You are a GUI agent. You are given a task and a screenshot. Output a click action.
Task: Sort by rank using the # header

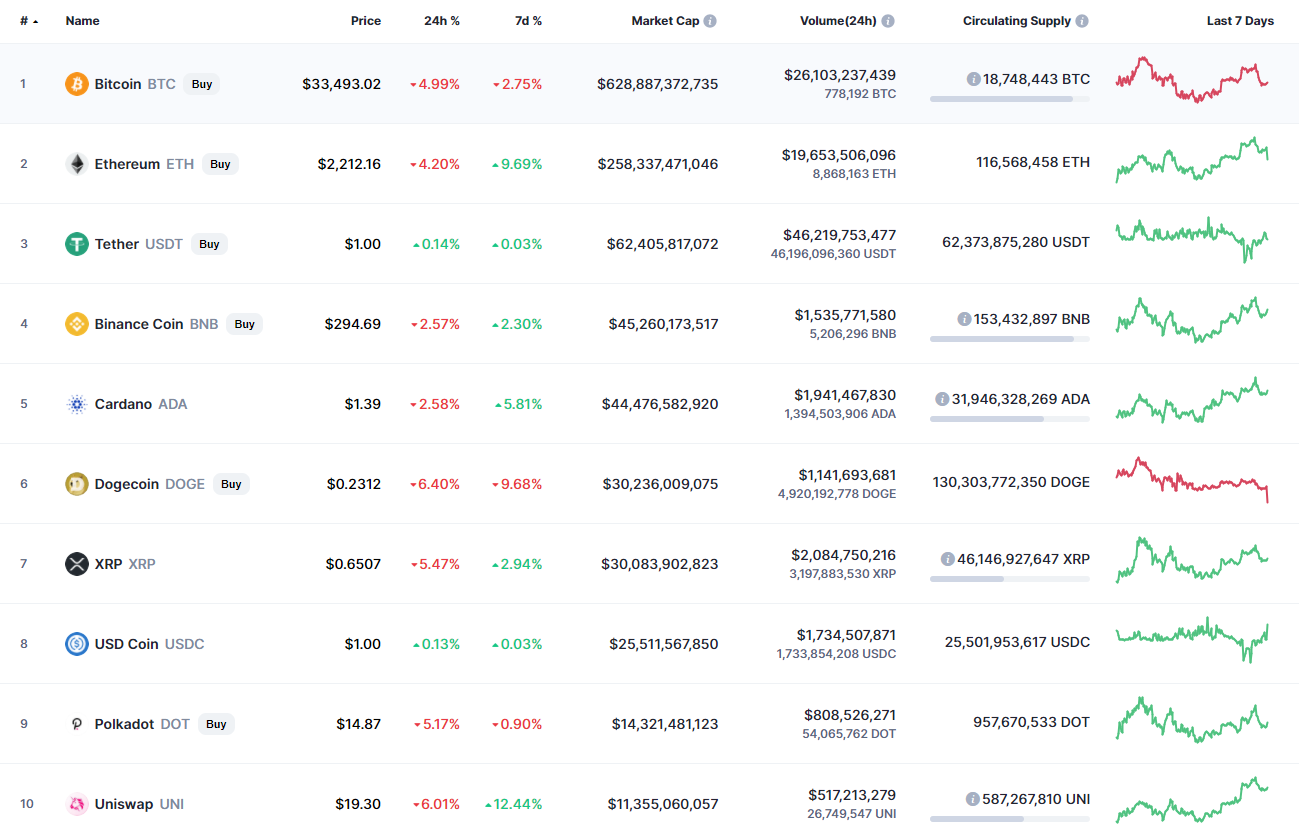pyautogui.click(x=27, y=21)
